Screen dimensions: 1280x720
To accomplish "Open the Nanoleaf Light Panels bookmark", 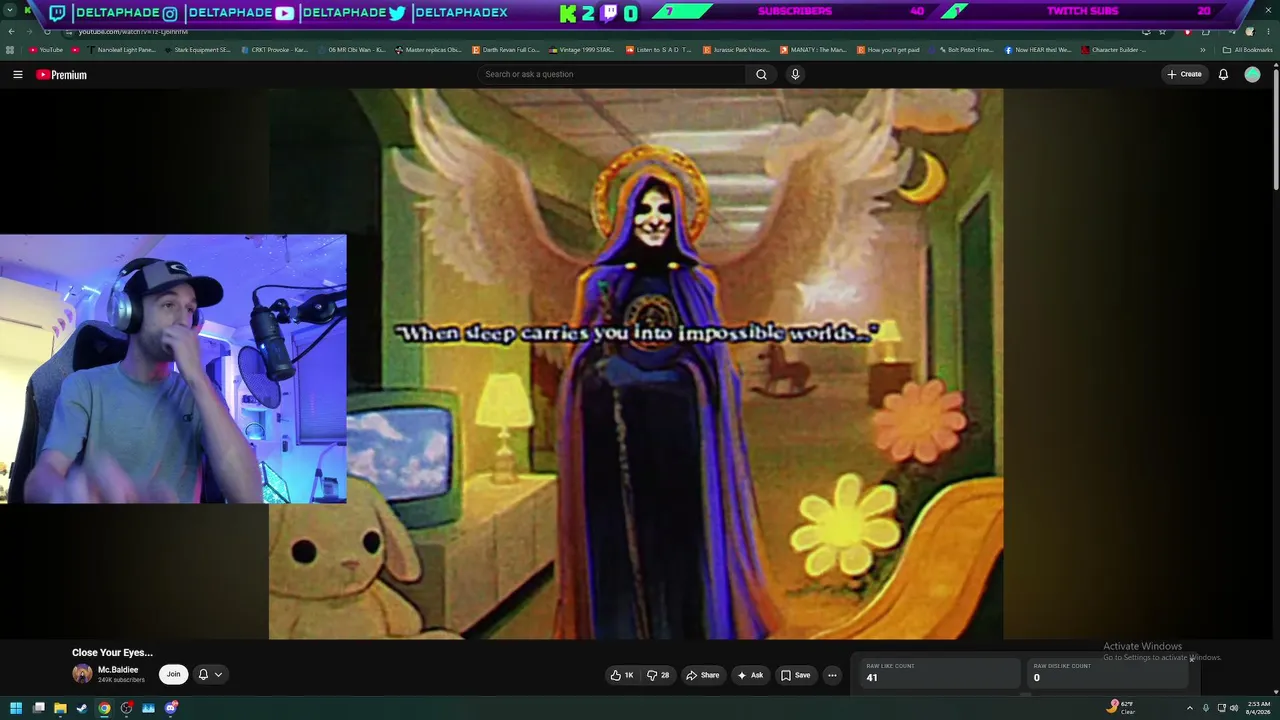I will coord(122,50).
